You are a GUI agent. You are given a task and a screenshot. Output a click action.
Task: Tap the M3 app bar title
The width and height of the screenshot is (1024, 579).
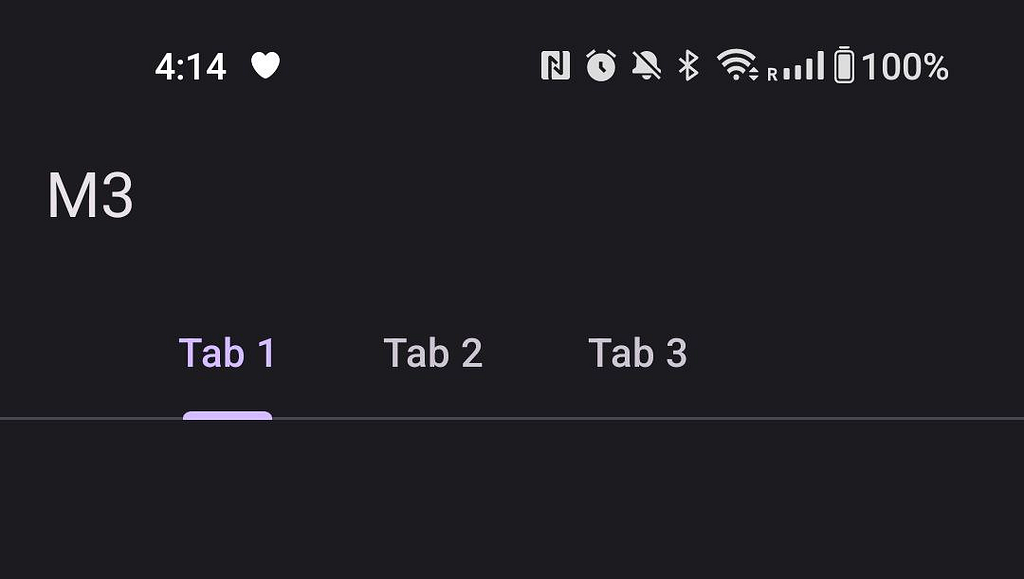tap(90, 196)
